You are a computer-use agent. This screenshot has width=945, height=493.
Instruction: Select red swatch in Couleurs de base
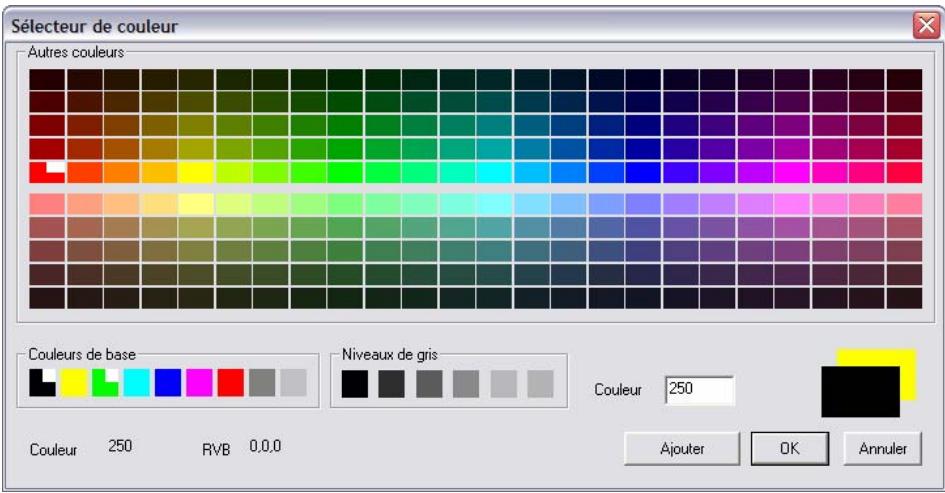click(231, 383)
